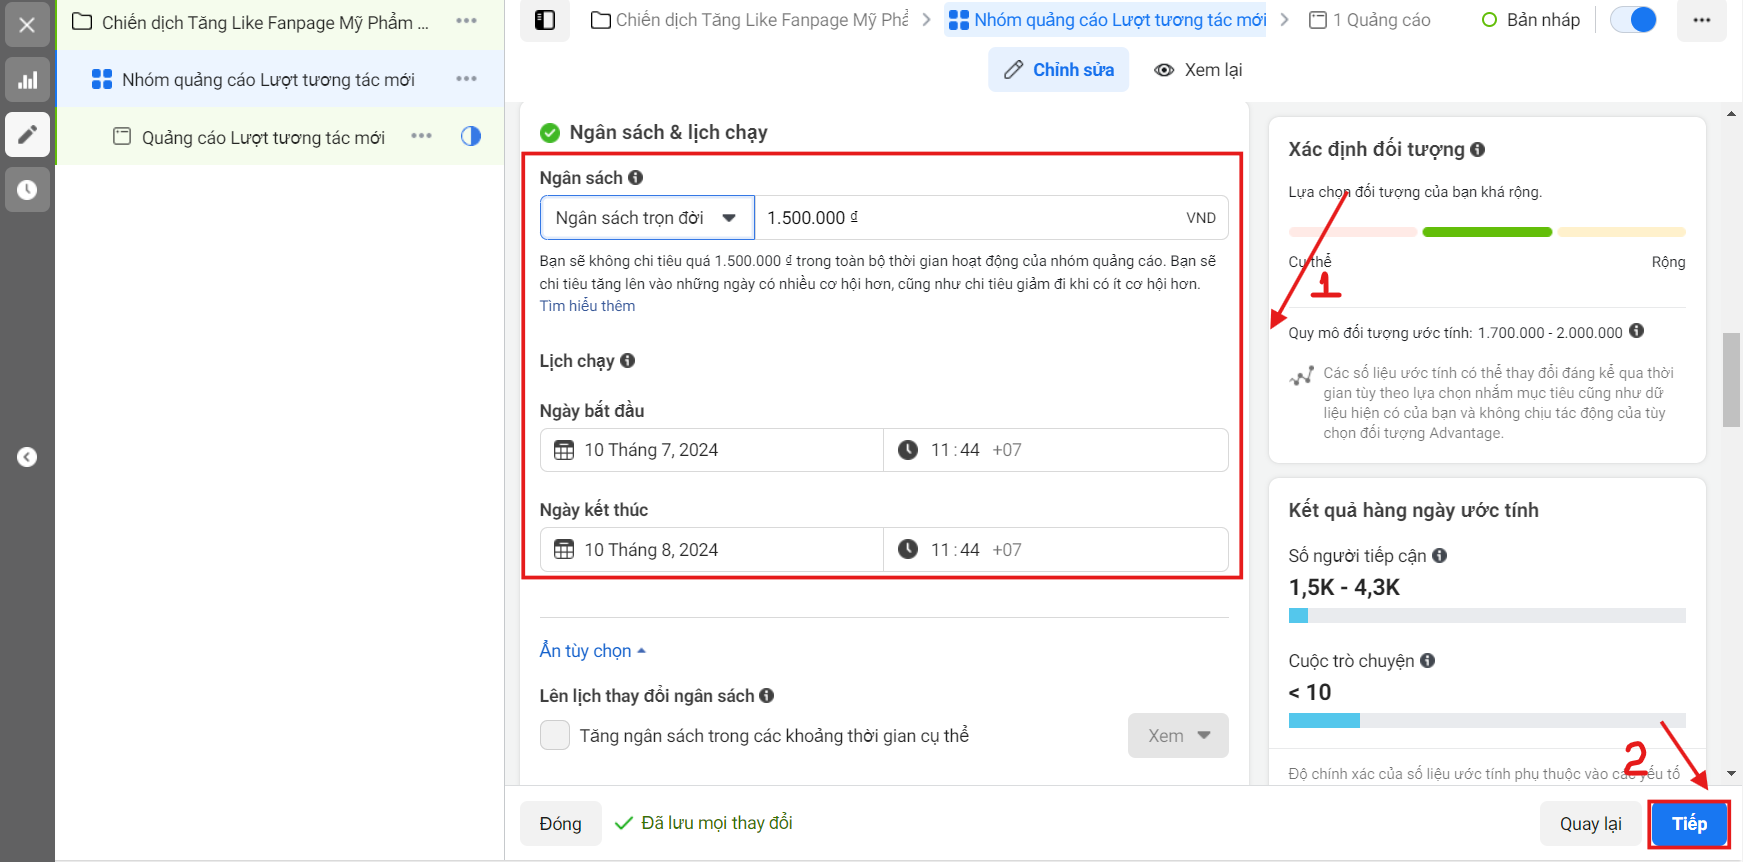This screenshot has width=1743, height=862.
Task: Click the scroll up arrow of right panel
Action: click(x=1732, y=114)
